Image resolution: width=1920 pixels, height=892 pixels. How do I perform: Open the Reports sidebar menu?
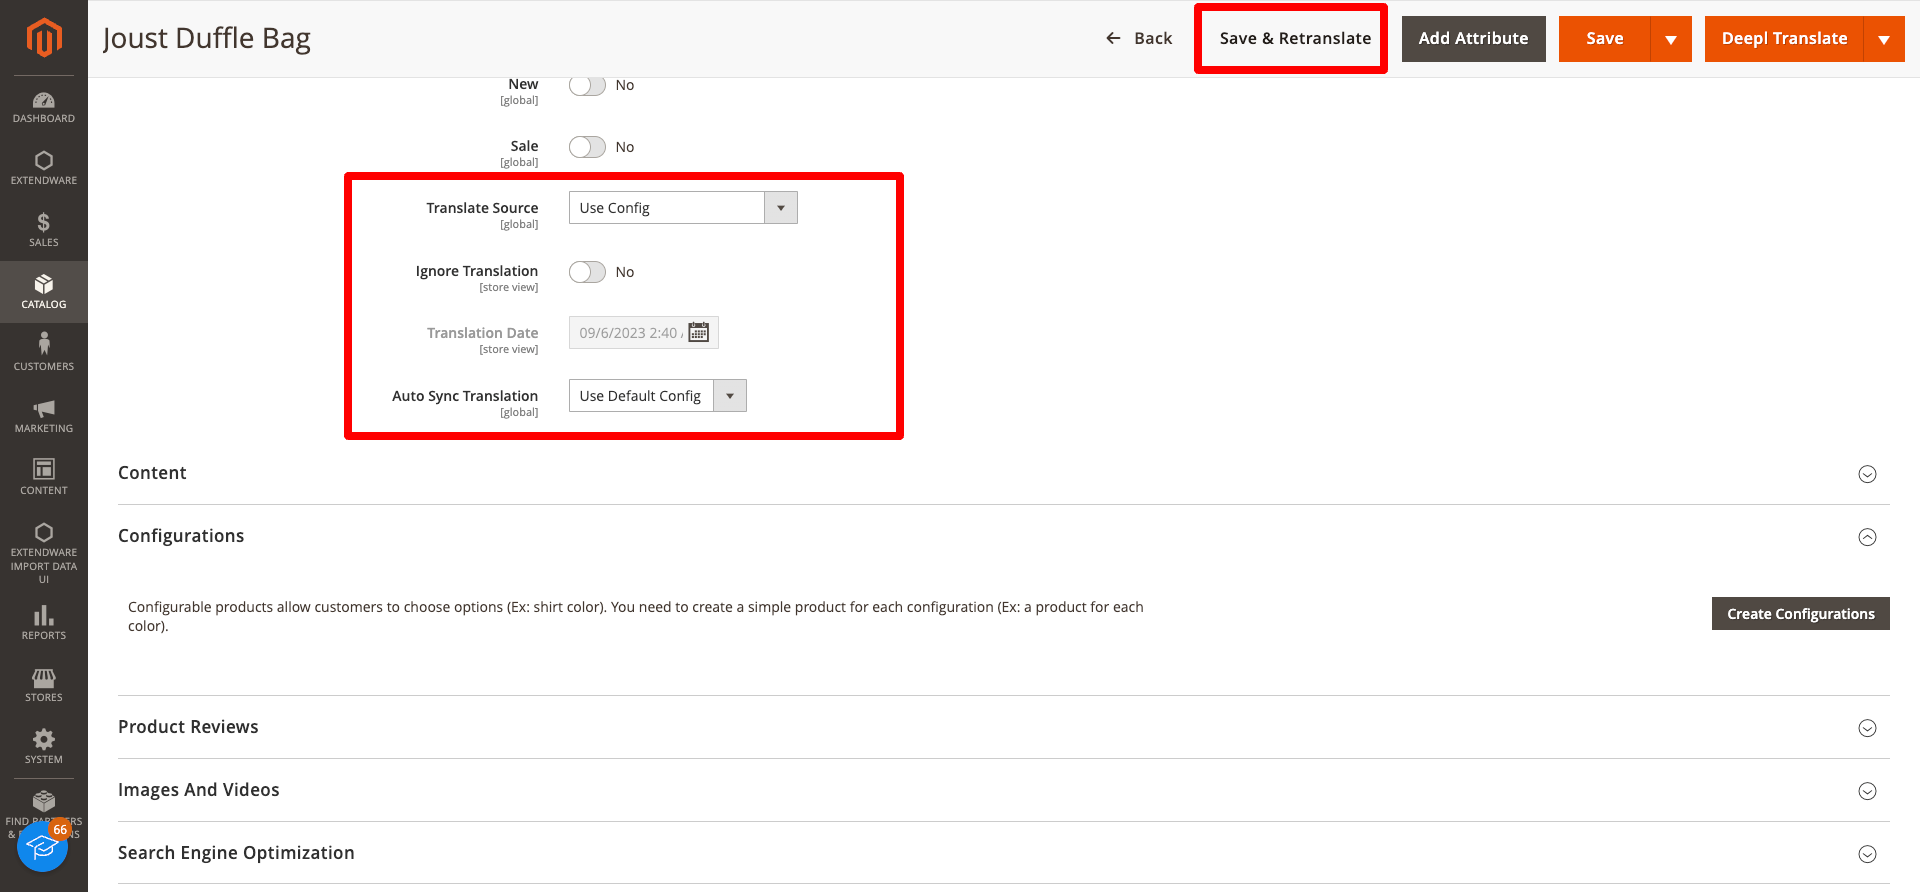(x=44, y=623)
